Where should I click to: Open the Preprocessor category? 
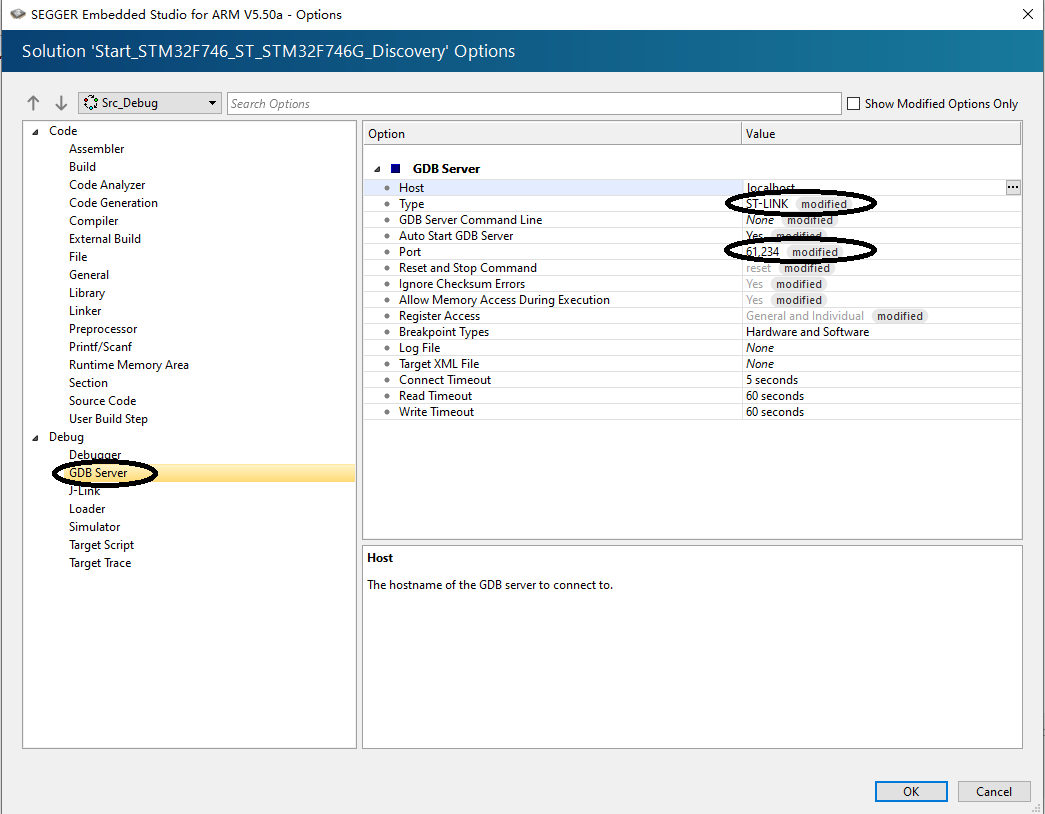[103, 329]
